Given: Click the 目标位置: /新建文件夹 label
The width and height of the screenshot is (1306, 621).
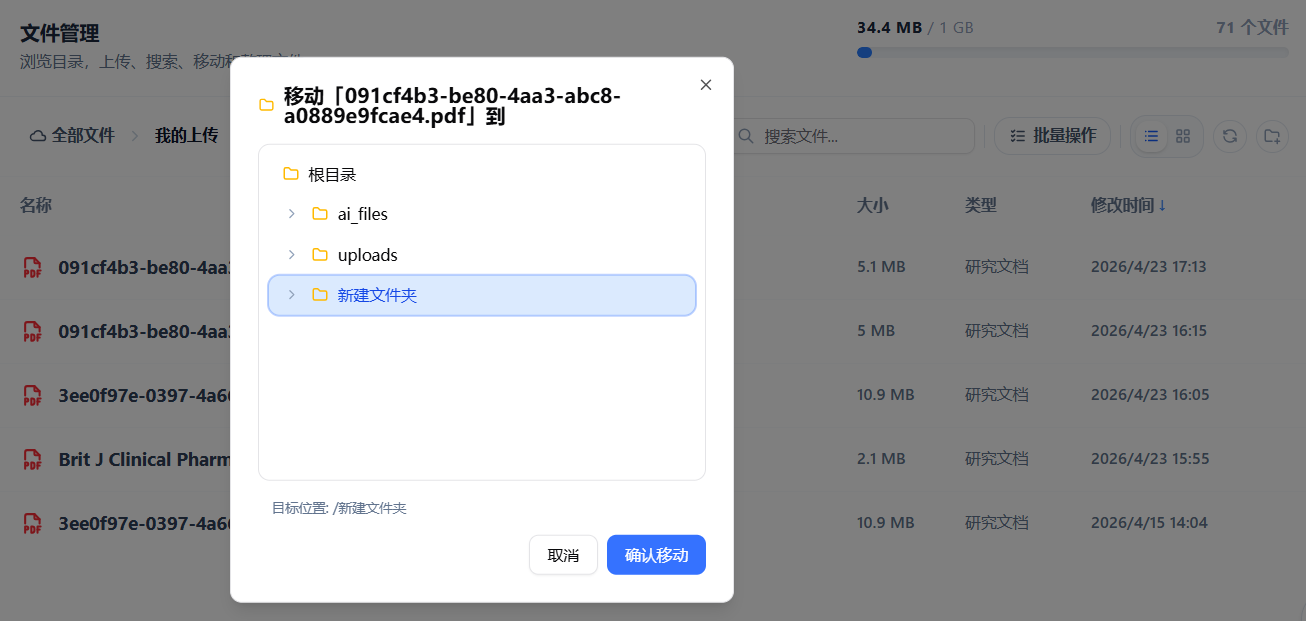Looking at the screenshot, I should click(x=339, y=508).
